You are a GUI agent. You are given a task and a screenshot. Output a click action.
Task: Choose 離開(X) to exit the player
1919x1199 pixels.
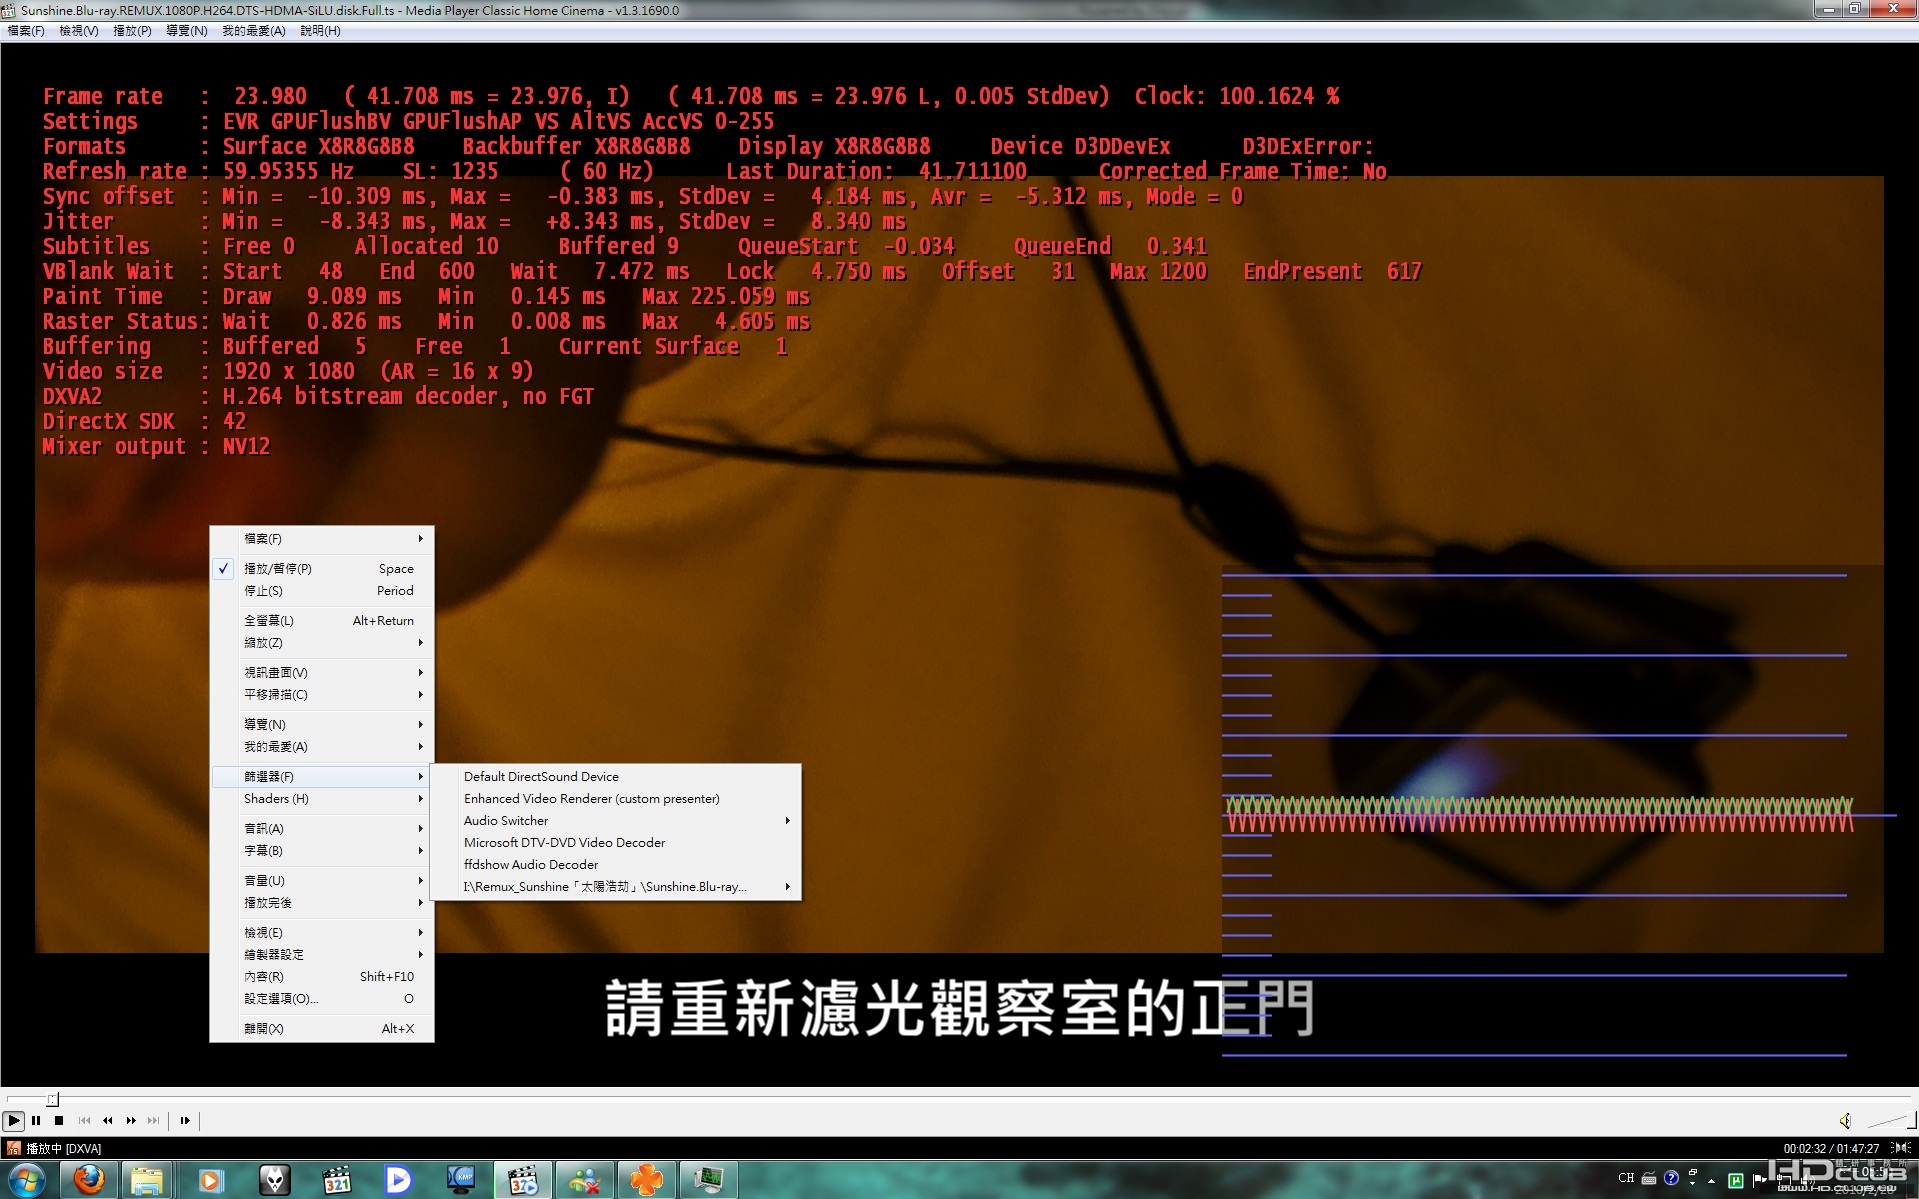pyautogui.click(x=322, y=1028)
